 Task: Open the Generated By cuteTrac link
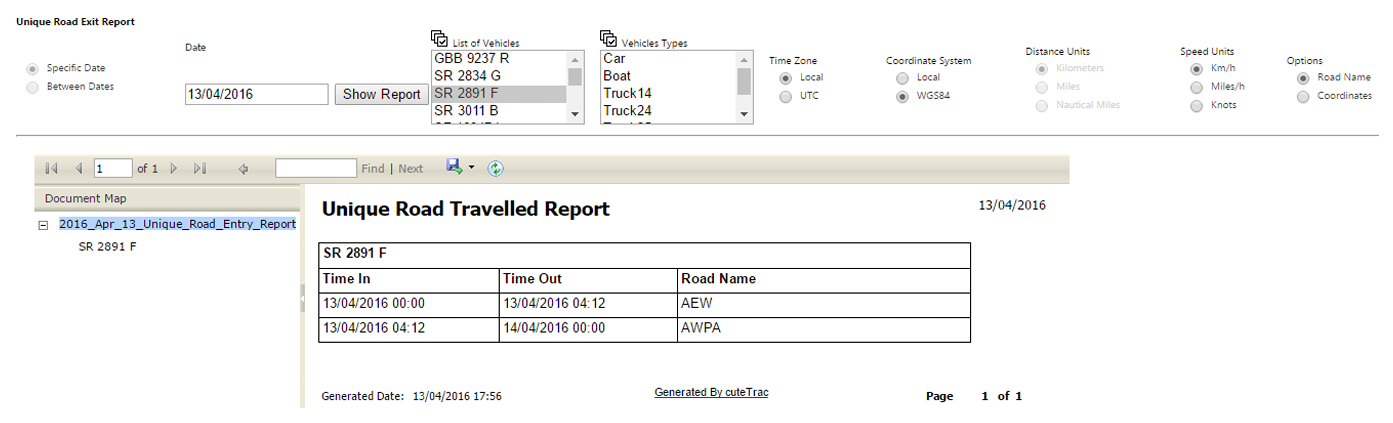pyautogui.click(x=711, y=393)
